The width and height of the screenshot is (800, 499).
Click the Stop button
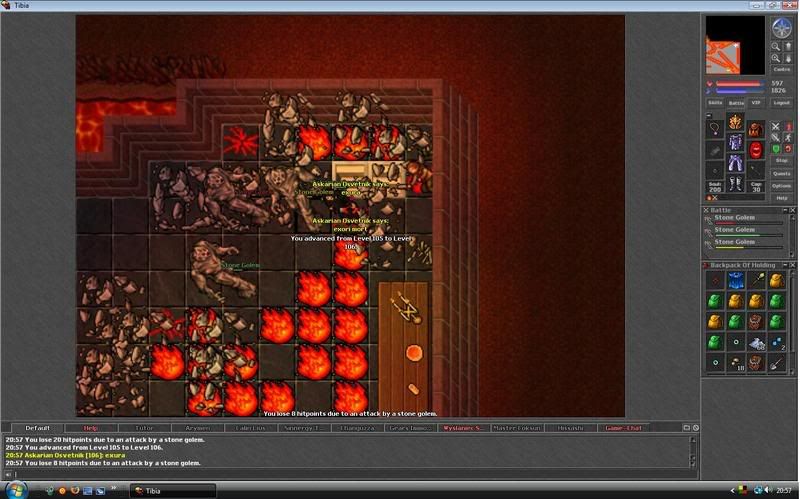point(781,161)
